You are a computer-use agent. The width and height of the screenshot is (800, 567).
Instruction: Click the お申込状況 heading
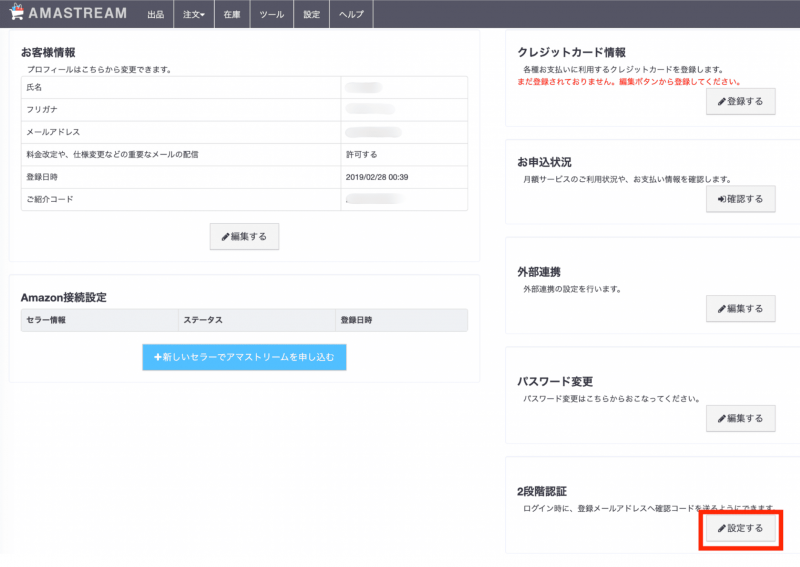point(544,162)
